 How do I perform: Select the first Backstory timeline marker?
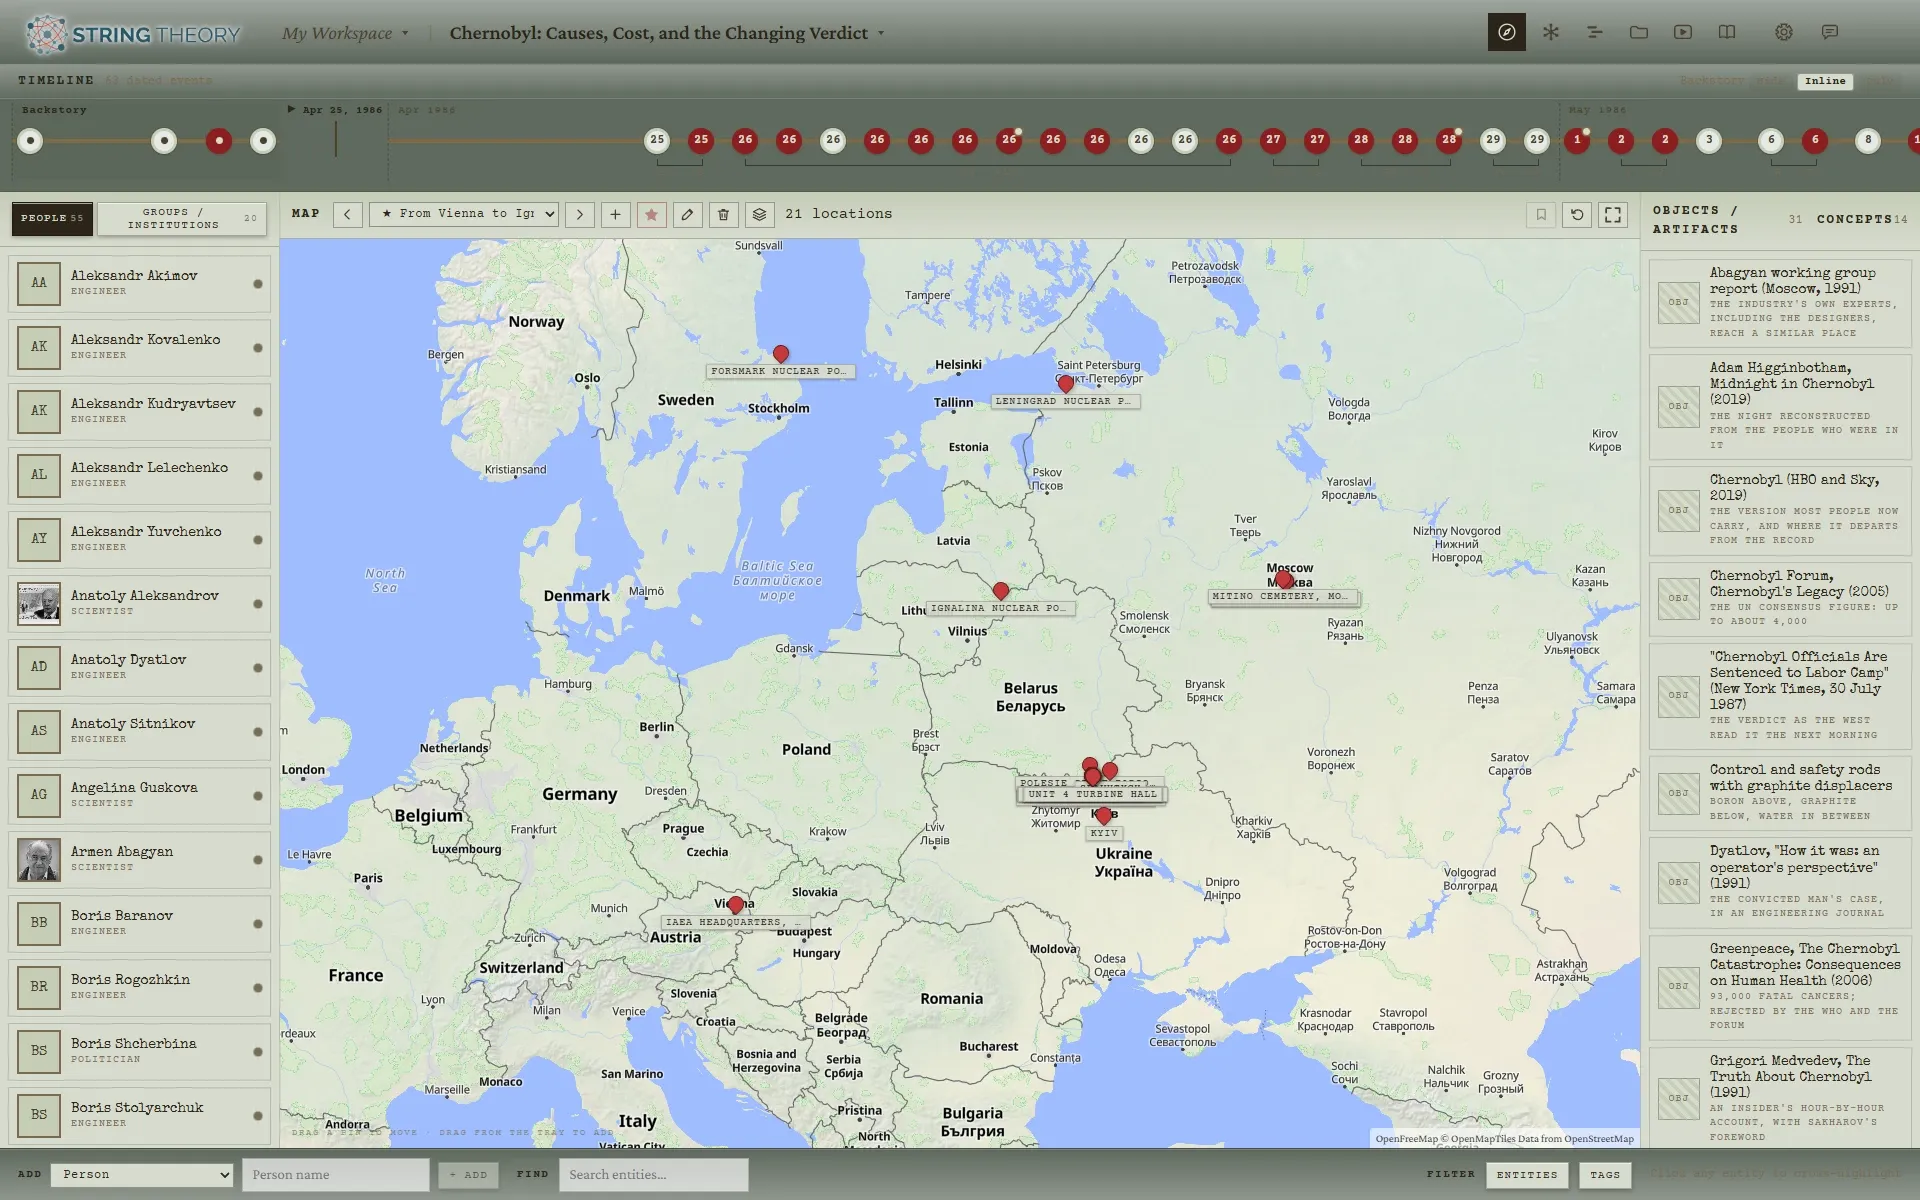pos(31,141)
